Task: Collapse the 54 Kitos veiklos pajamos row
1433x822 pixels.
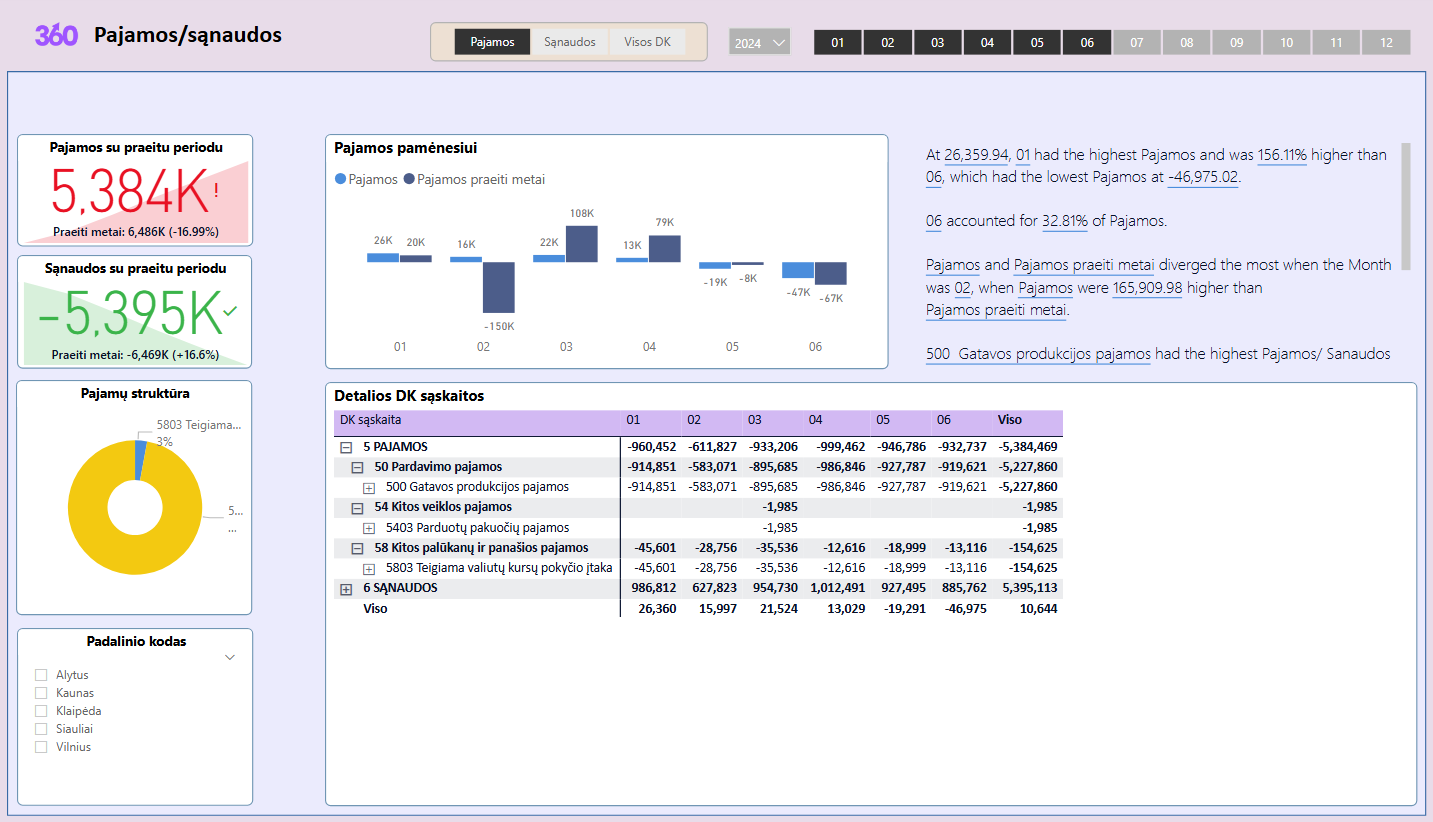Action: click(357, 507)
